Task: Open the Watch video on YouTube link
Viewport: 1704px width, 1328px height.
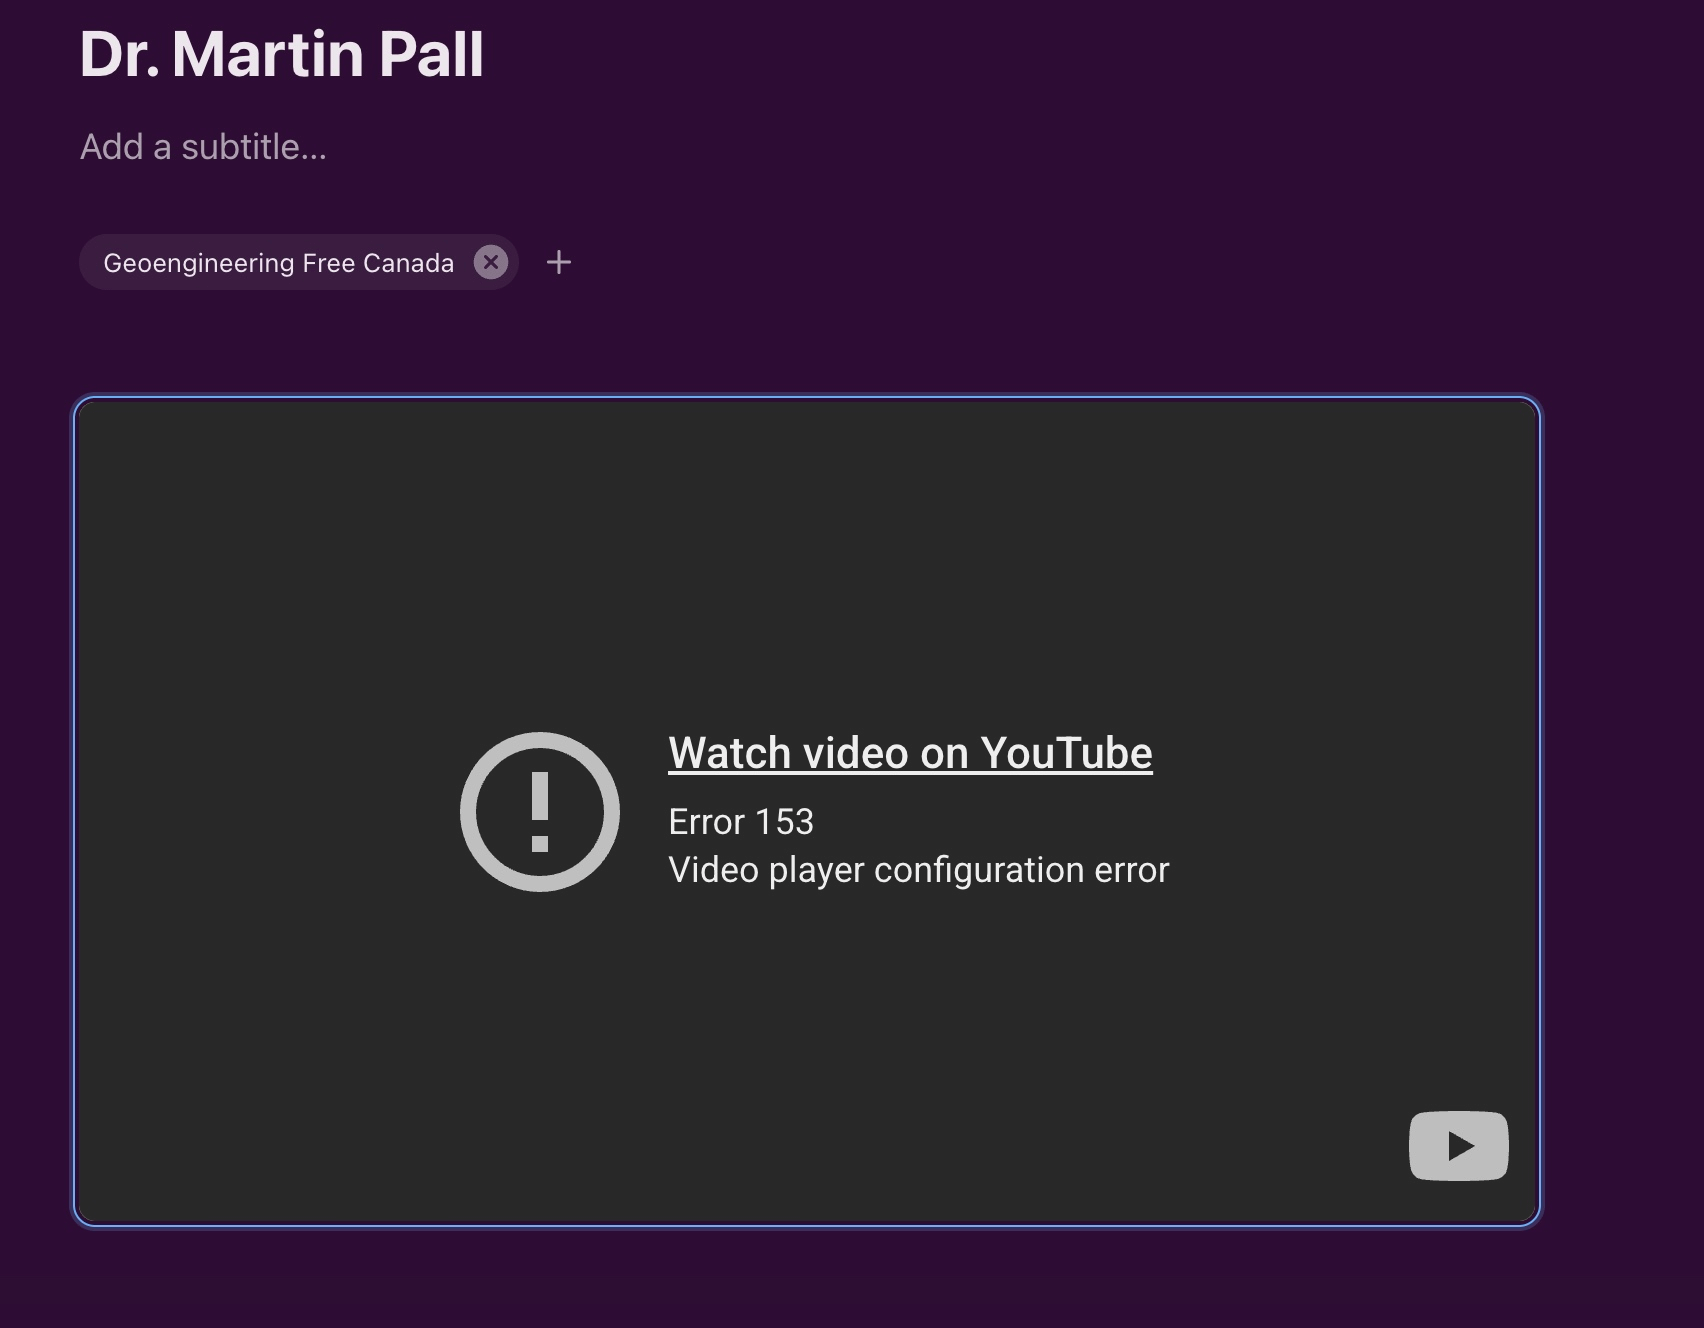Action: pyautogui.click(x=910, y=753)
